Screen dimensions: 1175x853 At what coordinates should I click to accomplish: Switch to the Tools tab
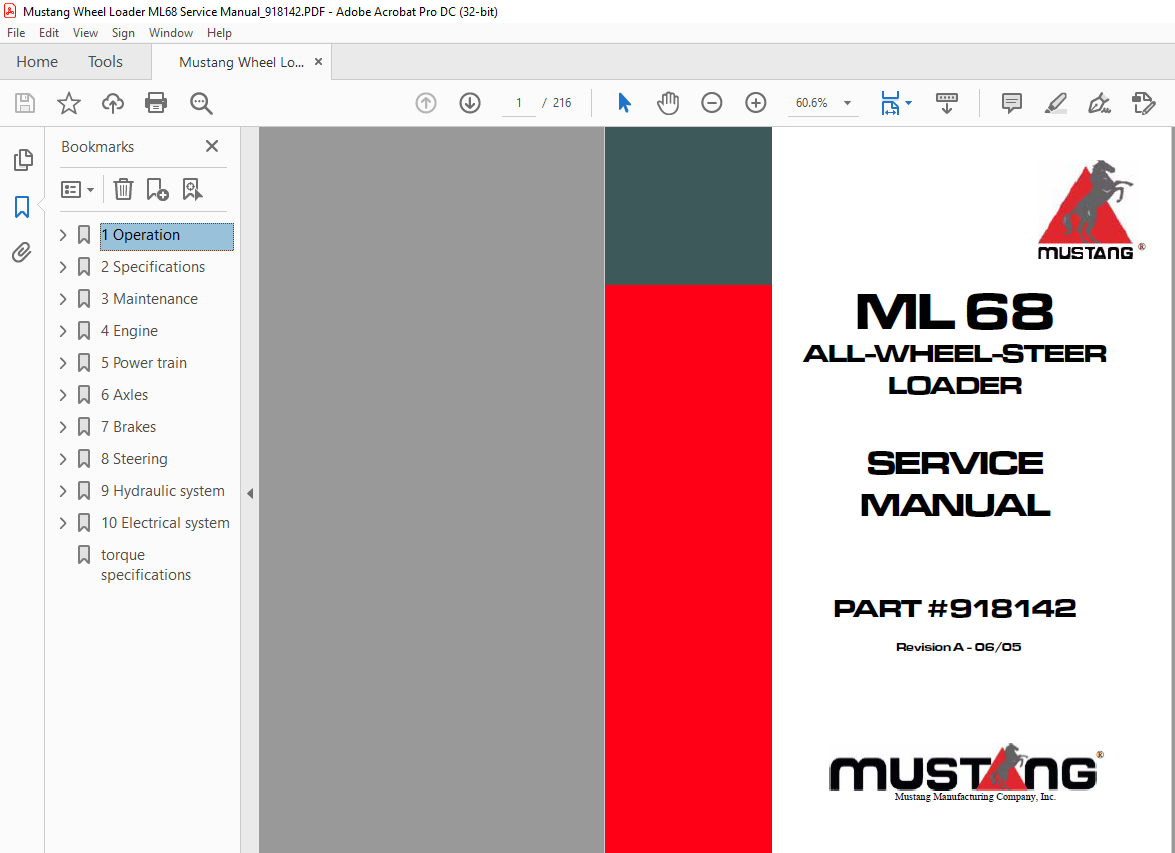coord(105,61)
